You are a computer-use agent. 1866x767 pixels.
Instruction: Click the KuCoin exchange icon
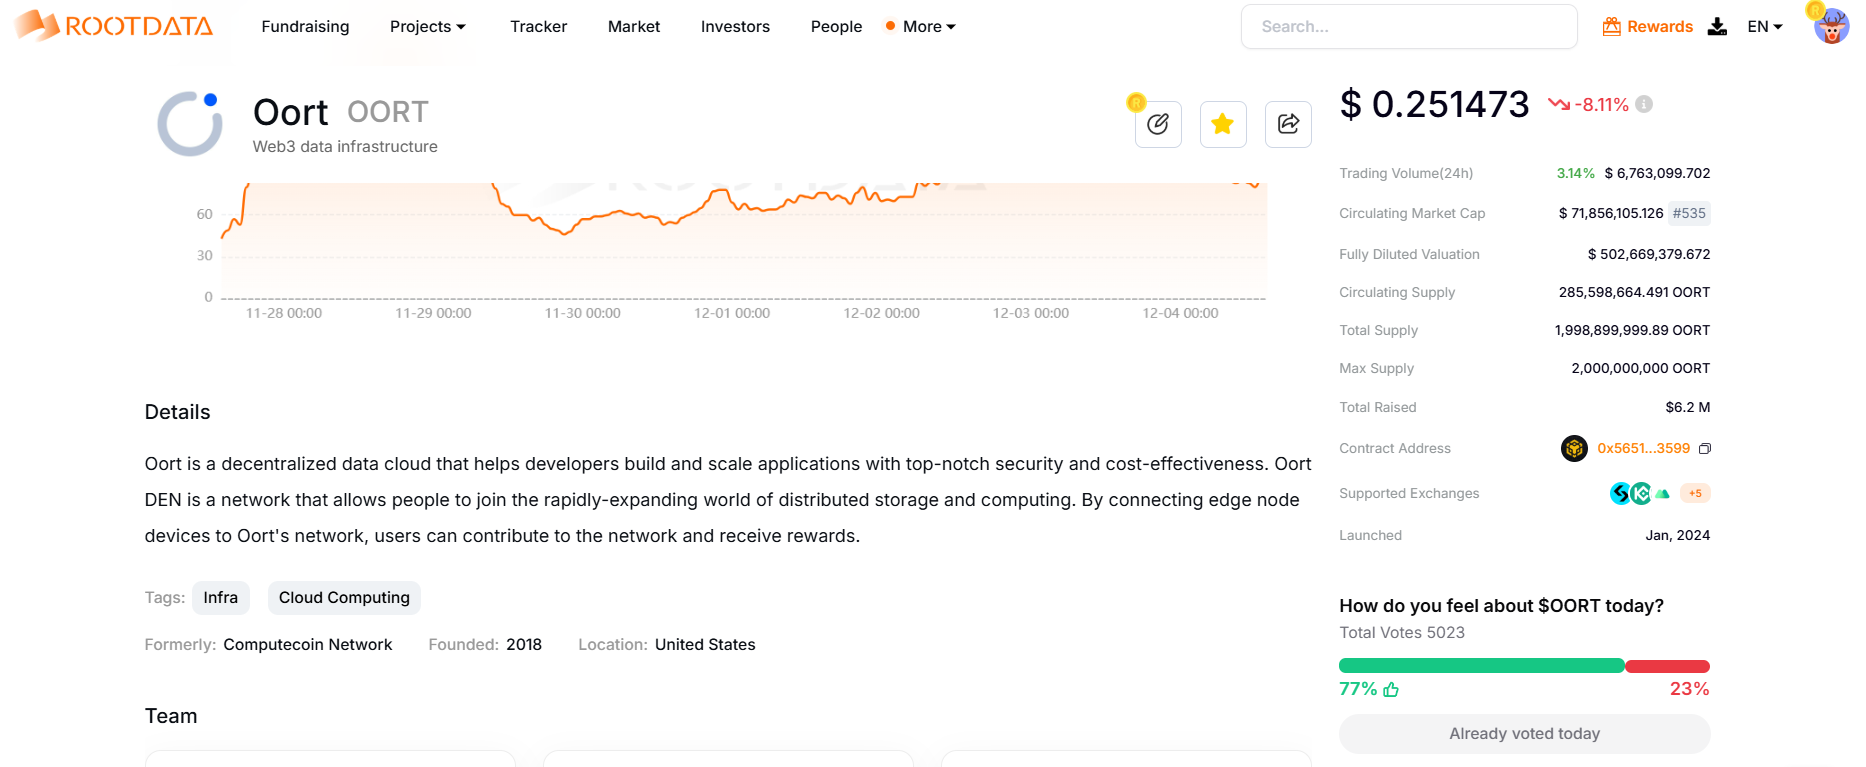[1641, 493]
